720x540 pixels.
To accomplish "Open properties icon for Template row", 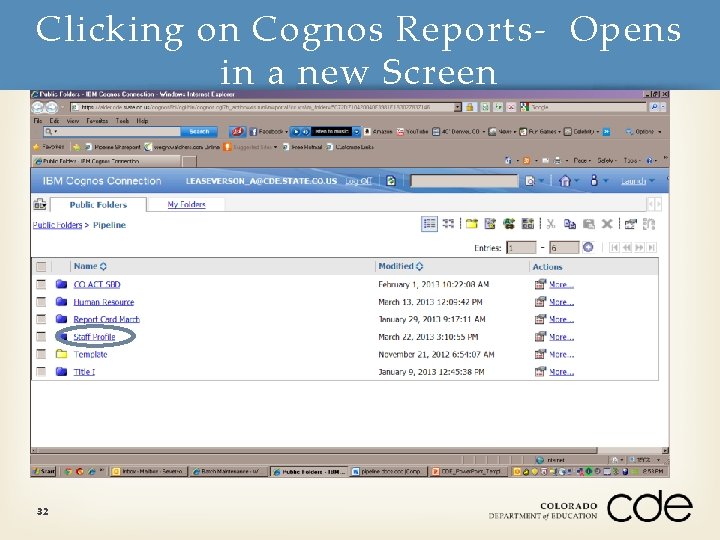I will [x=540, y=354].
